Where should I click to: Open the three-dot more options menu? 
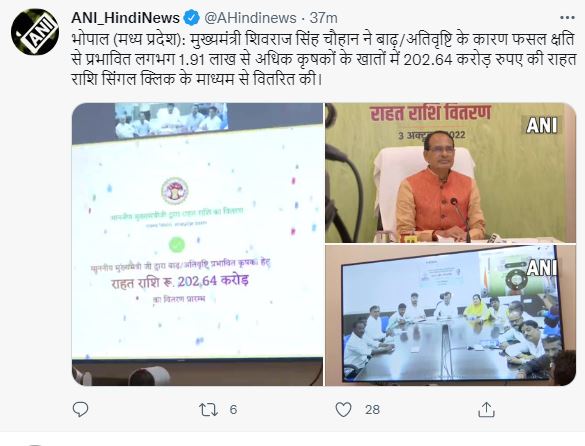pyautogui.click(x=567, y=18)
